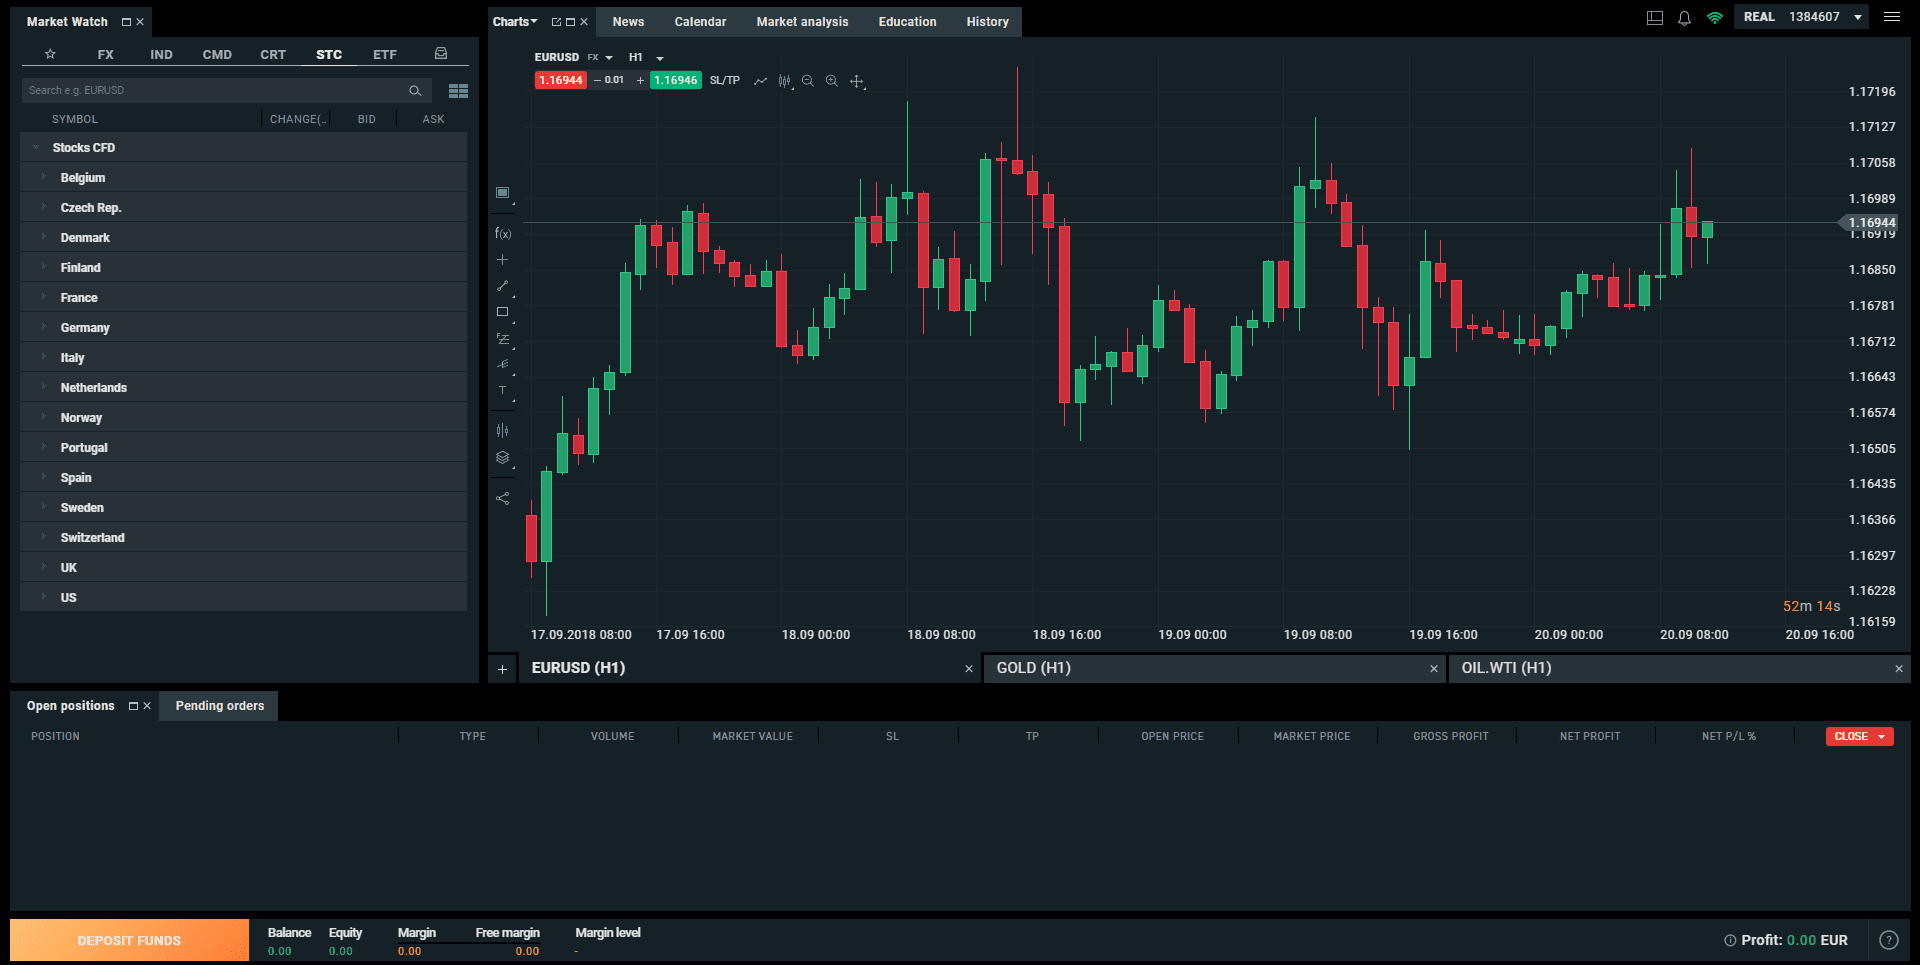Image resolution: width=1920 pixels, height=965 pixels.
Task: Open the REAL account selector dropdown
Action: [1858, 17]
